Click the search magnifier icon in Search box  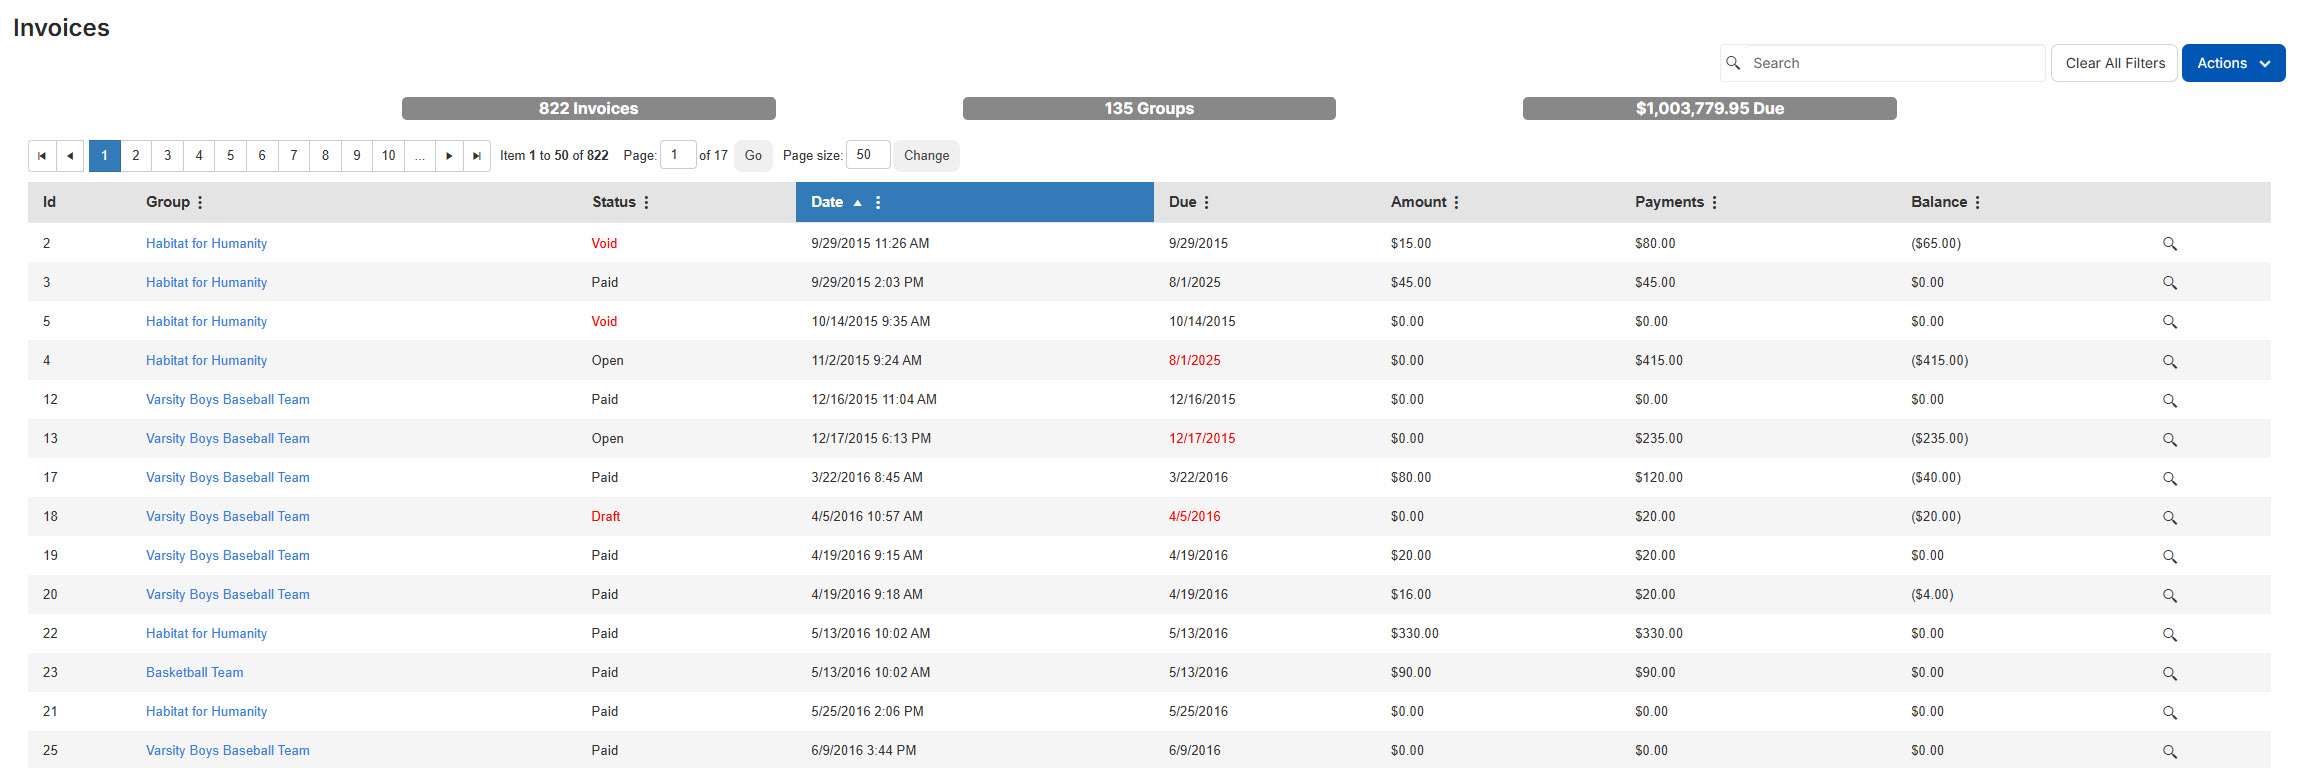tap(1734, 63)
